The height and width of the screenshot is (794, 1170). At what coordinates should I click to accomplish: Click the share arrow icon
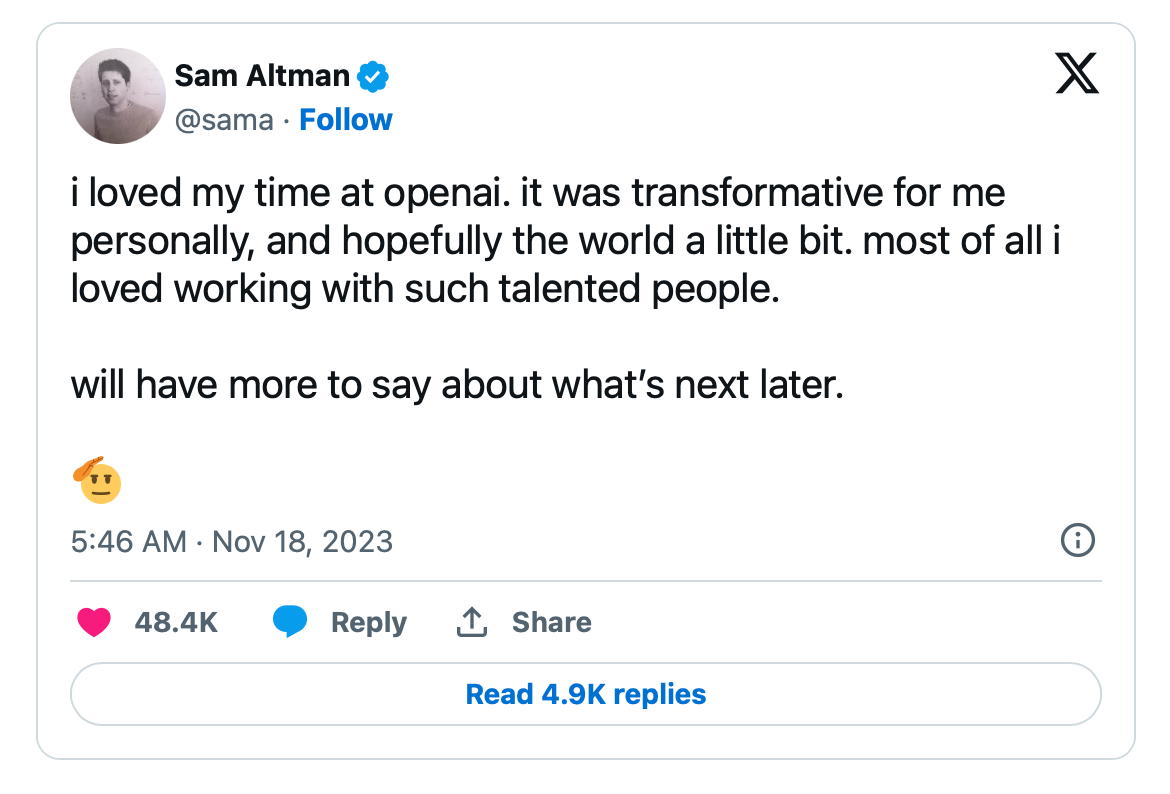tap(471, 622)
